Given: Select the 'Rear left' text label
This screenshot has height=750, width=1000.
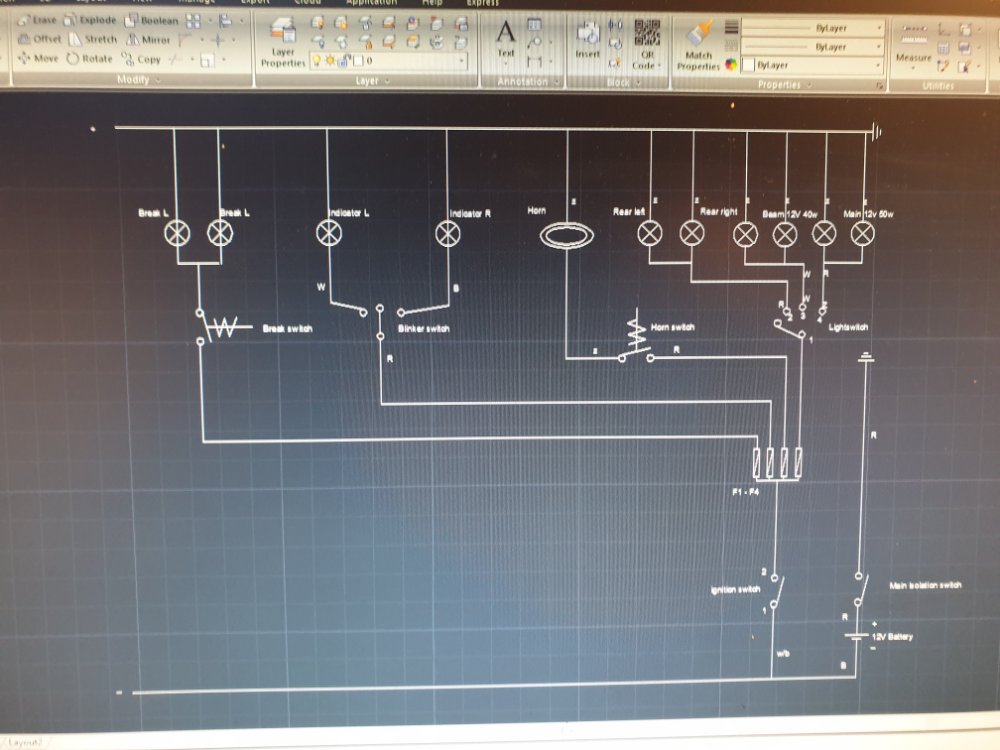Looking at the screenshot, I should click(x=629, y=211).
